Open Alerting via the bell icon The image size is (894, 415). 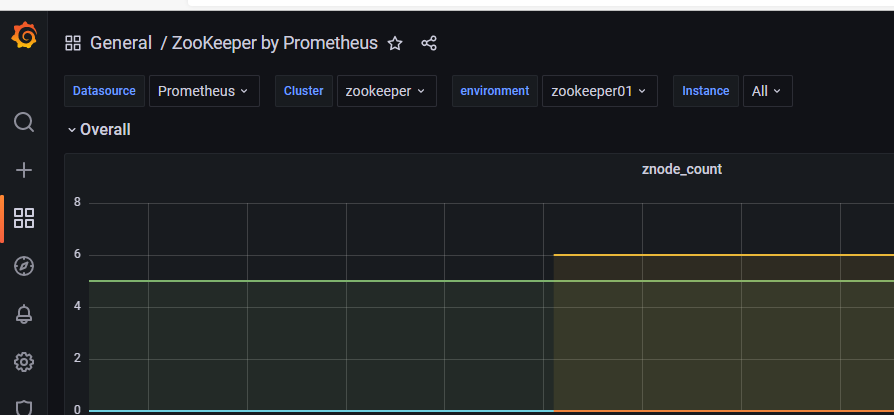tap(24, 314)
